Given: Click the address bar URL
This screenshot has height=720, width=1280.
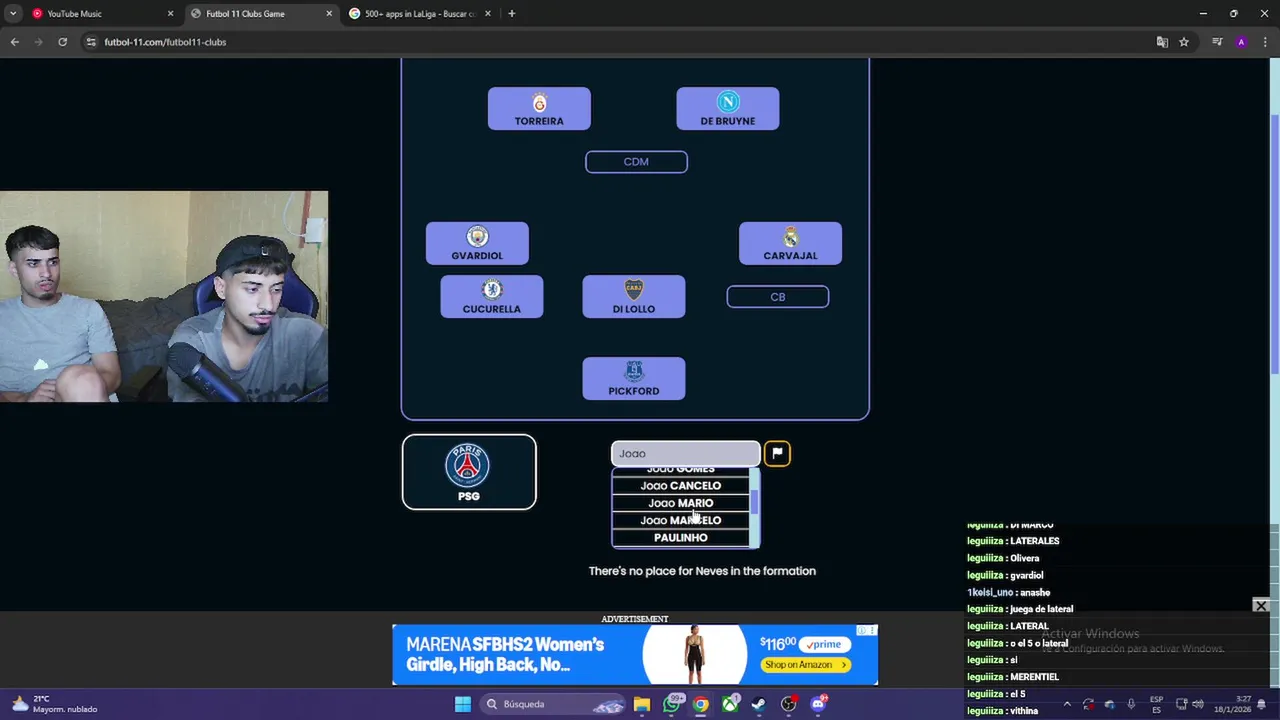Looking at the screenshot, I should (165, 42).
